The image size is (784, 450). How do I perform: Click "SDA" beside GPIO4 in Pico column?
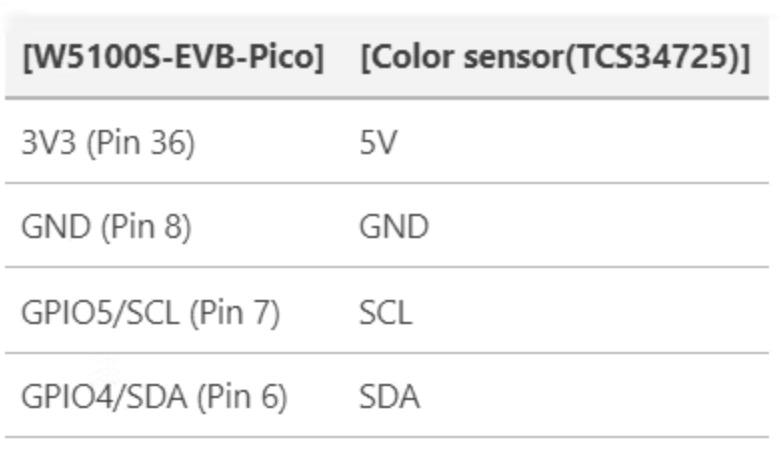coord(156,398)
